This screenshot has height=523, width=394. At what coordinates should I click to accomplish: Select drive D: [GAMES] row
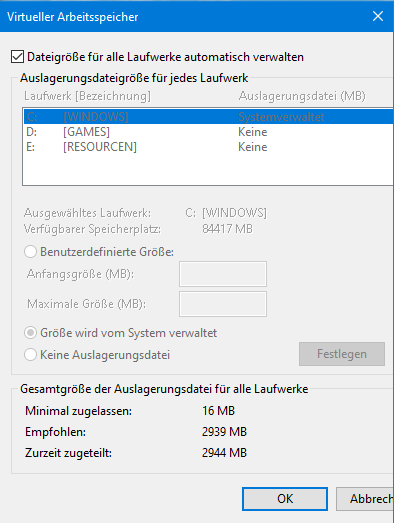point(209,132)
